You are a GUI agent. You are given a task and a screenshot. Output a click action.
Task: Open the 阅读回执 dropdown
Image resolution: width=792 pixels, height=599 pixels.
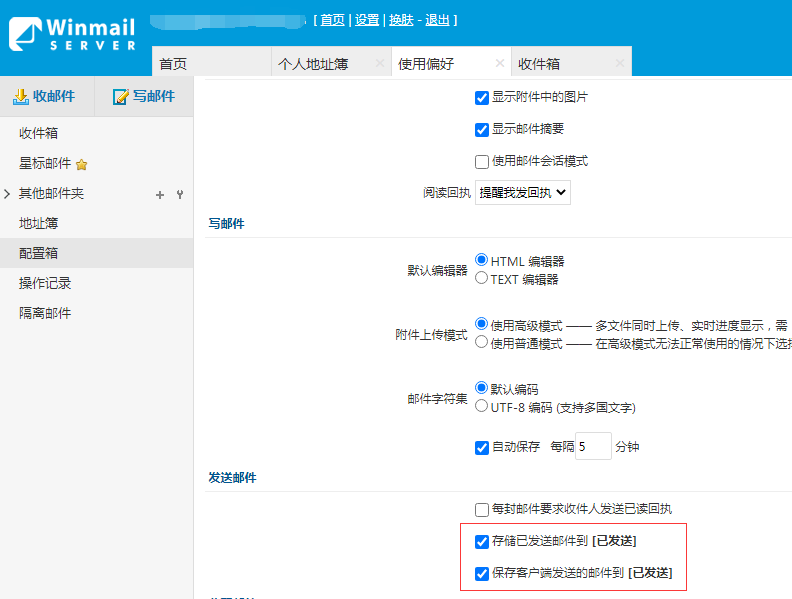pyautogui.click(x=522, y=192)
